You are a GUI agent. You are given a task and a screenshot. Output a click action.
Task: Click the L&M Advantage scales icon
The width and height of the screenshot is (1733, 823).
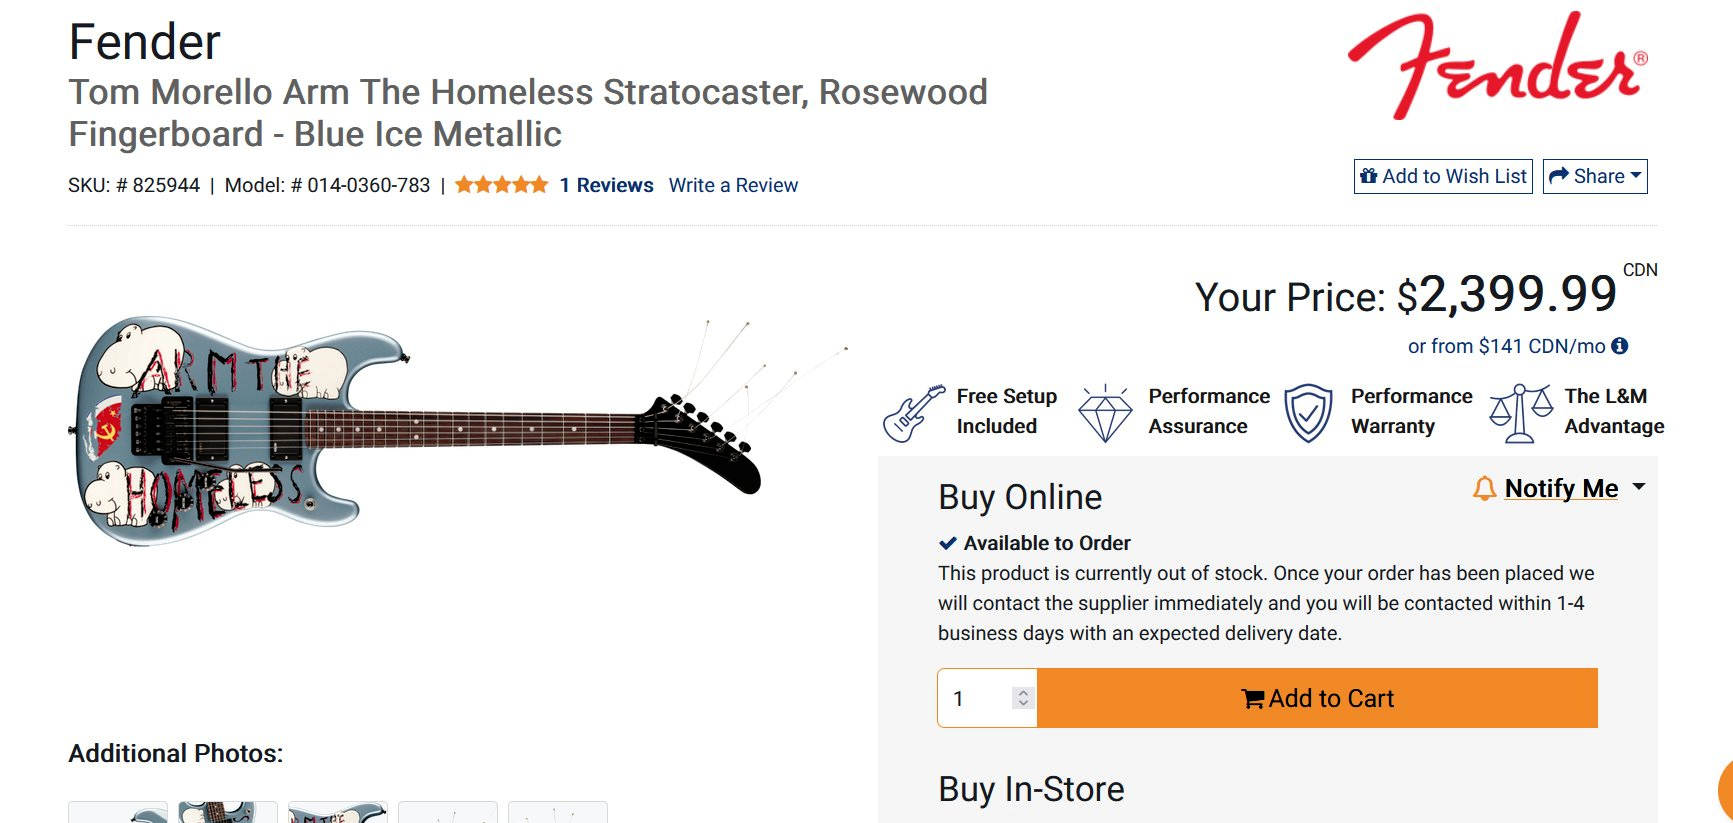1520,412
